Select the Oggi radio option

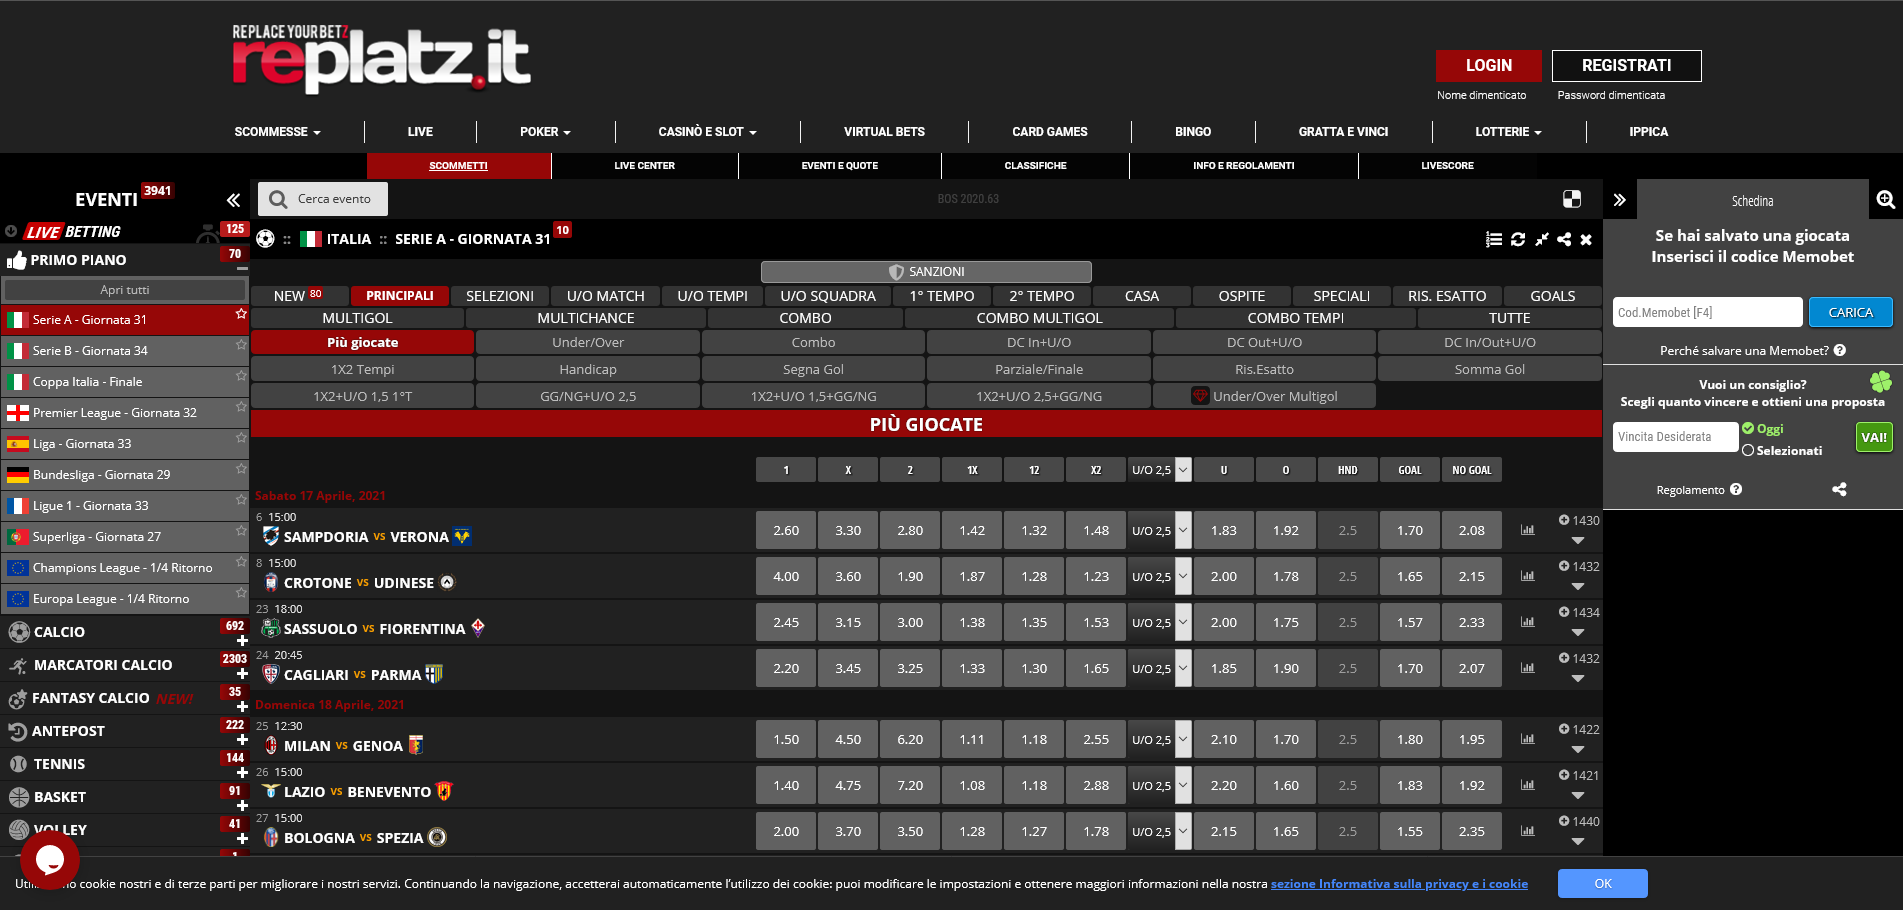point(1748,428)
